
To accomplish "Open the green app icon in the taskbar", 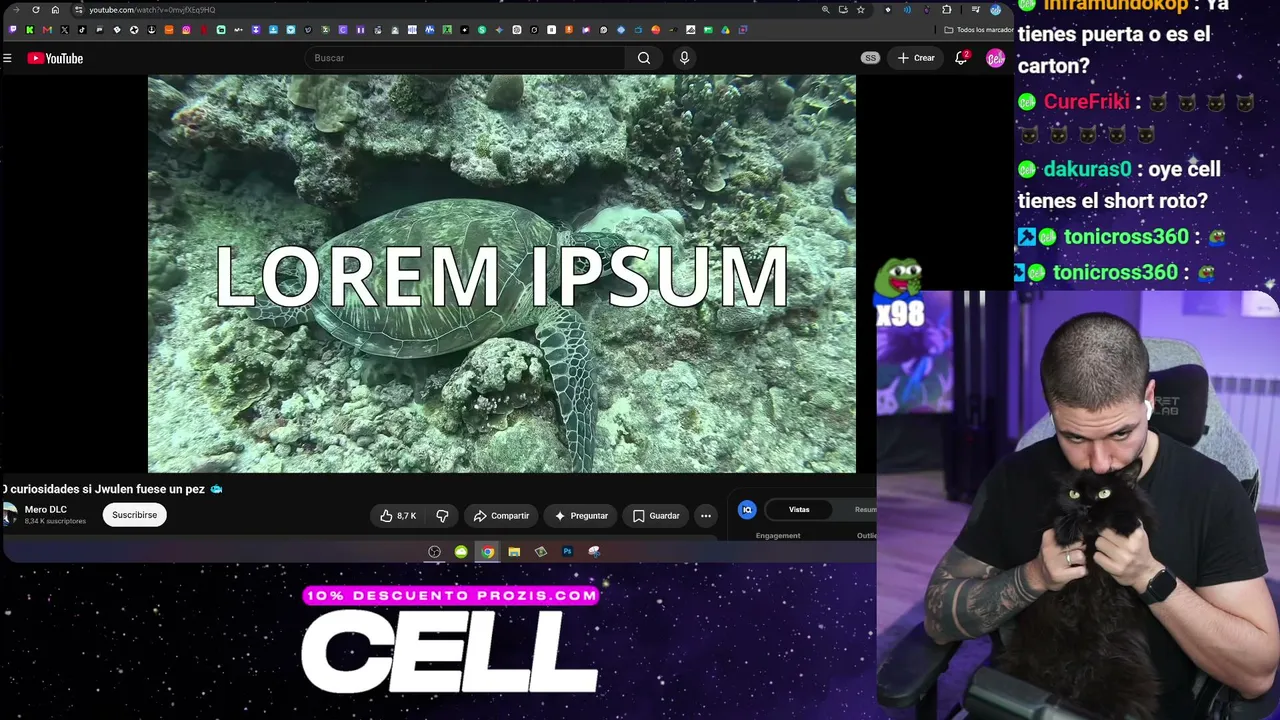I will coord(461,552).
